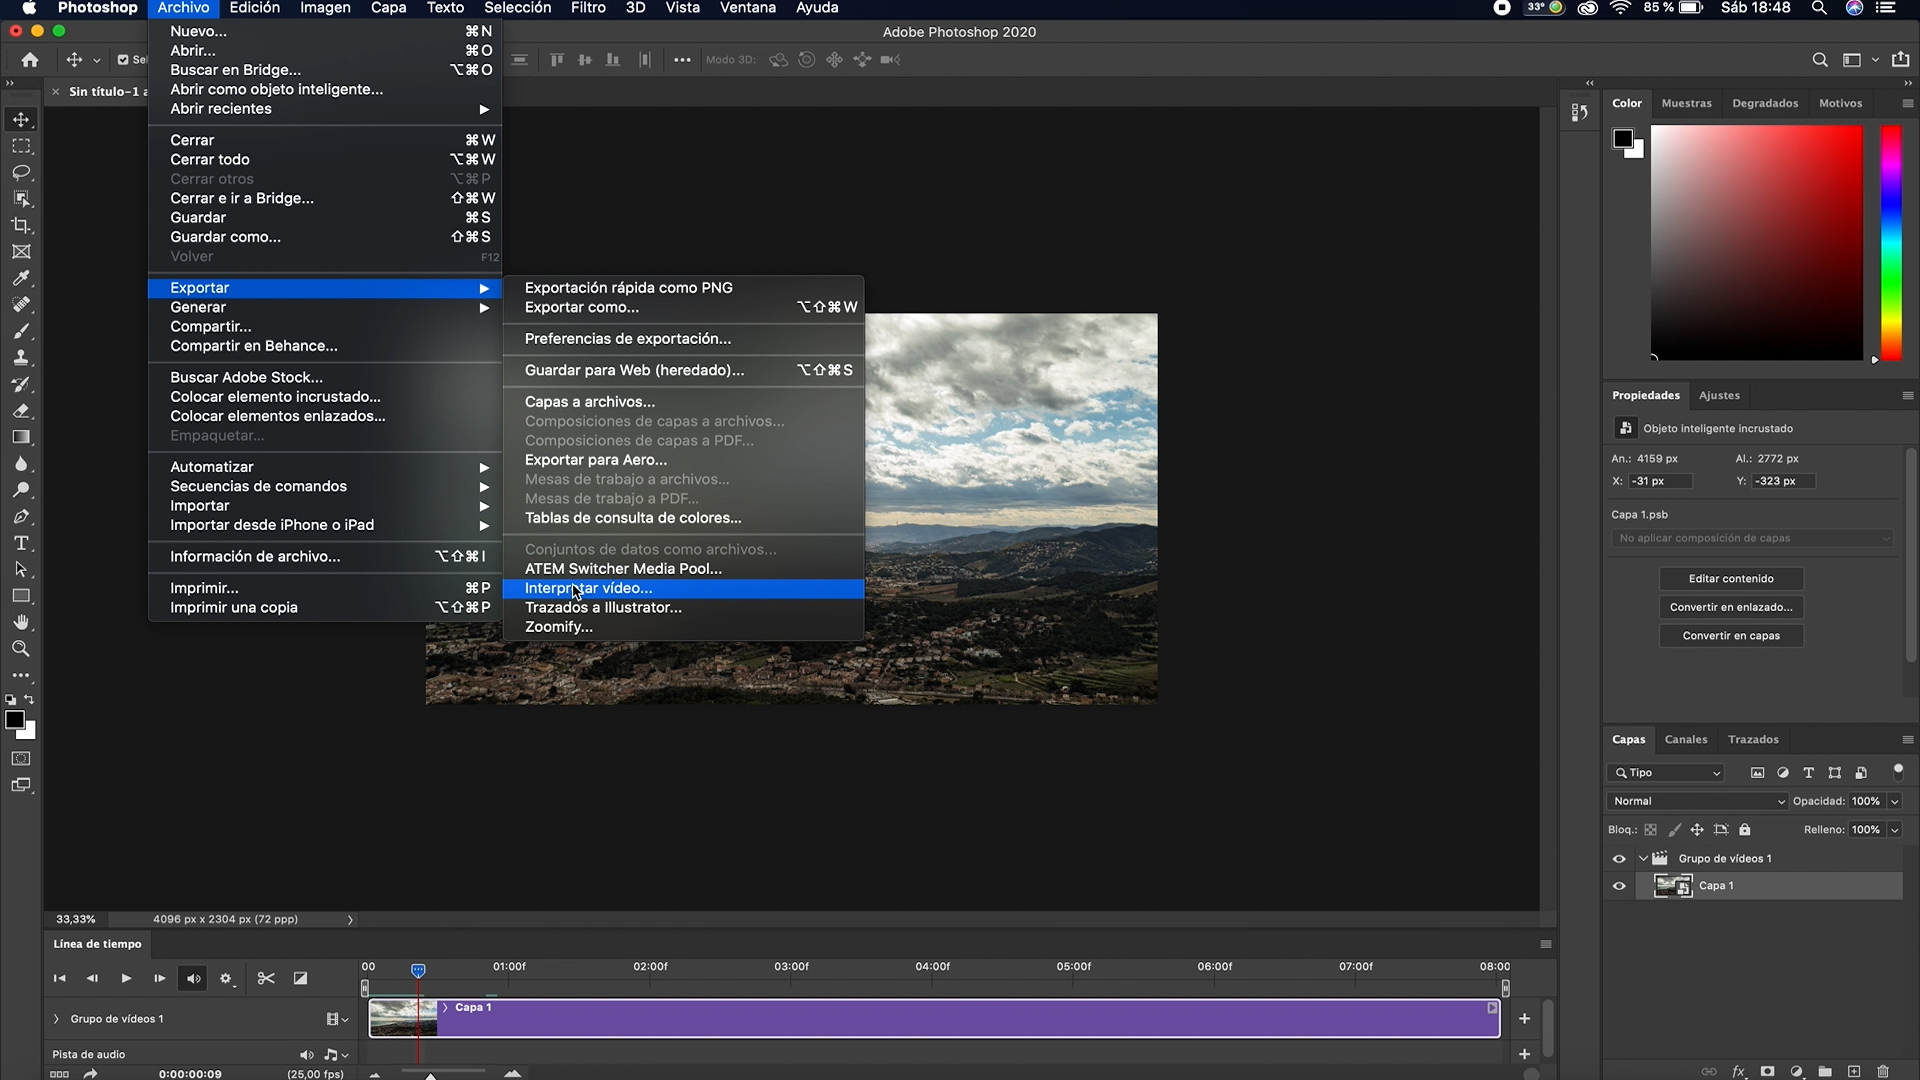Open the timeline settings gear
1920x1080 pixels.
(x=227, y=978)
